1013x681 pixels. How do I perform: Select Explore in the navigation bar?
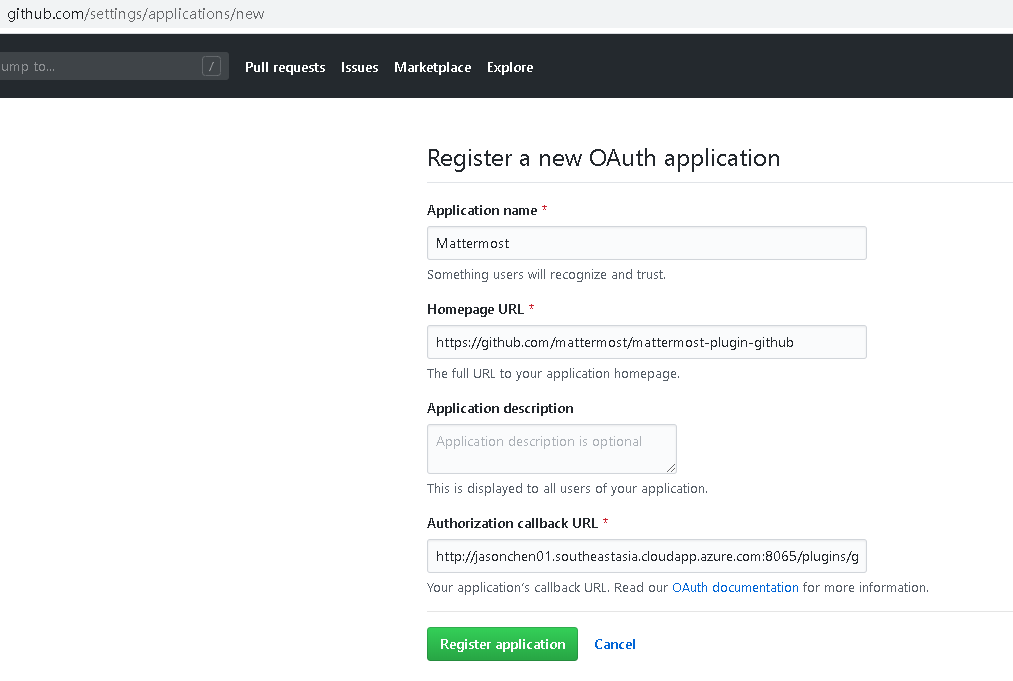(510, 67)
